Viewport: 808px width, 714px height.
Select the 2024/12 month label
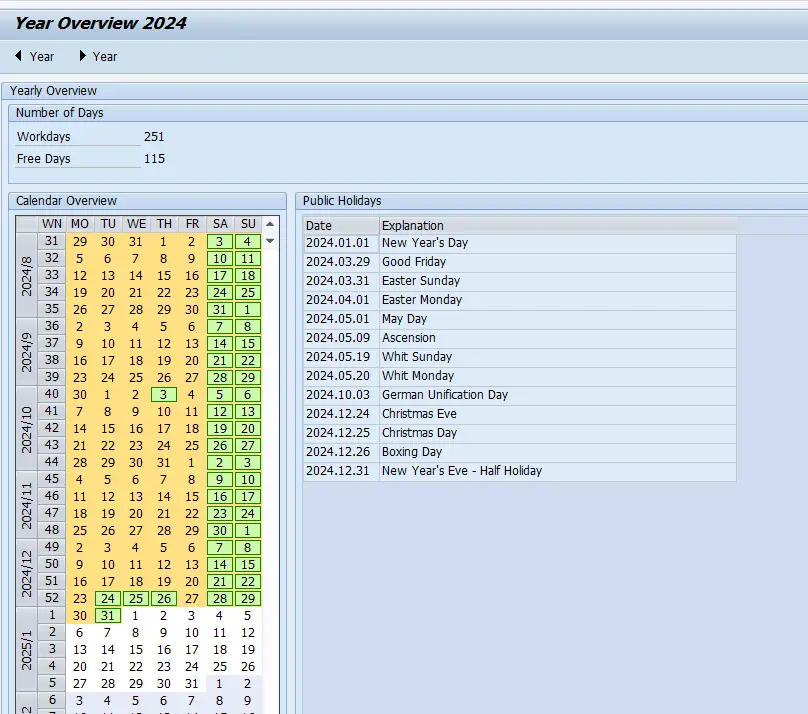[27, 572]
